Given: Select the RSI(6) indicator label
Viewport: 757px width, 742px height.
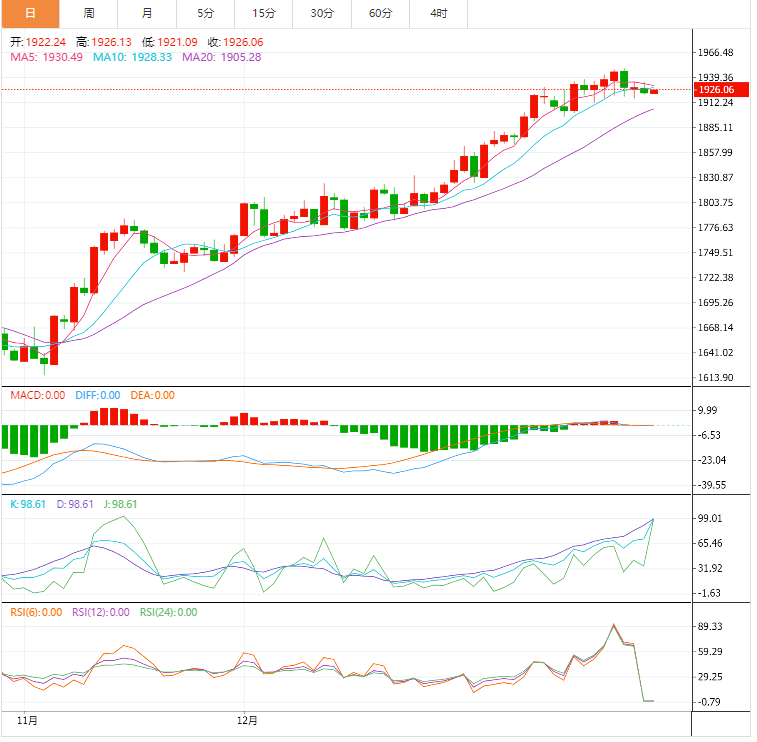Looking at the screenshot, I should click(x=36, y=612).
